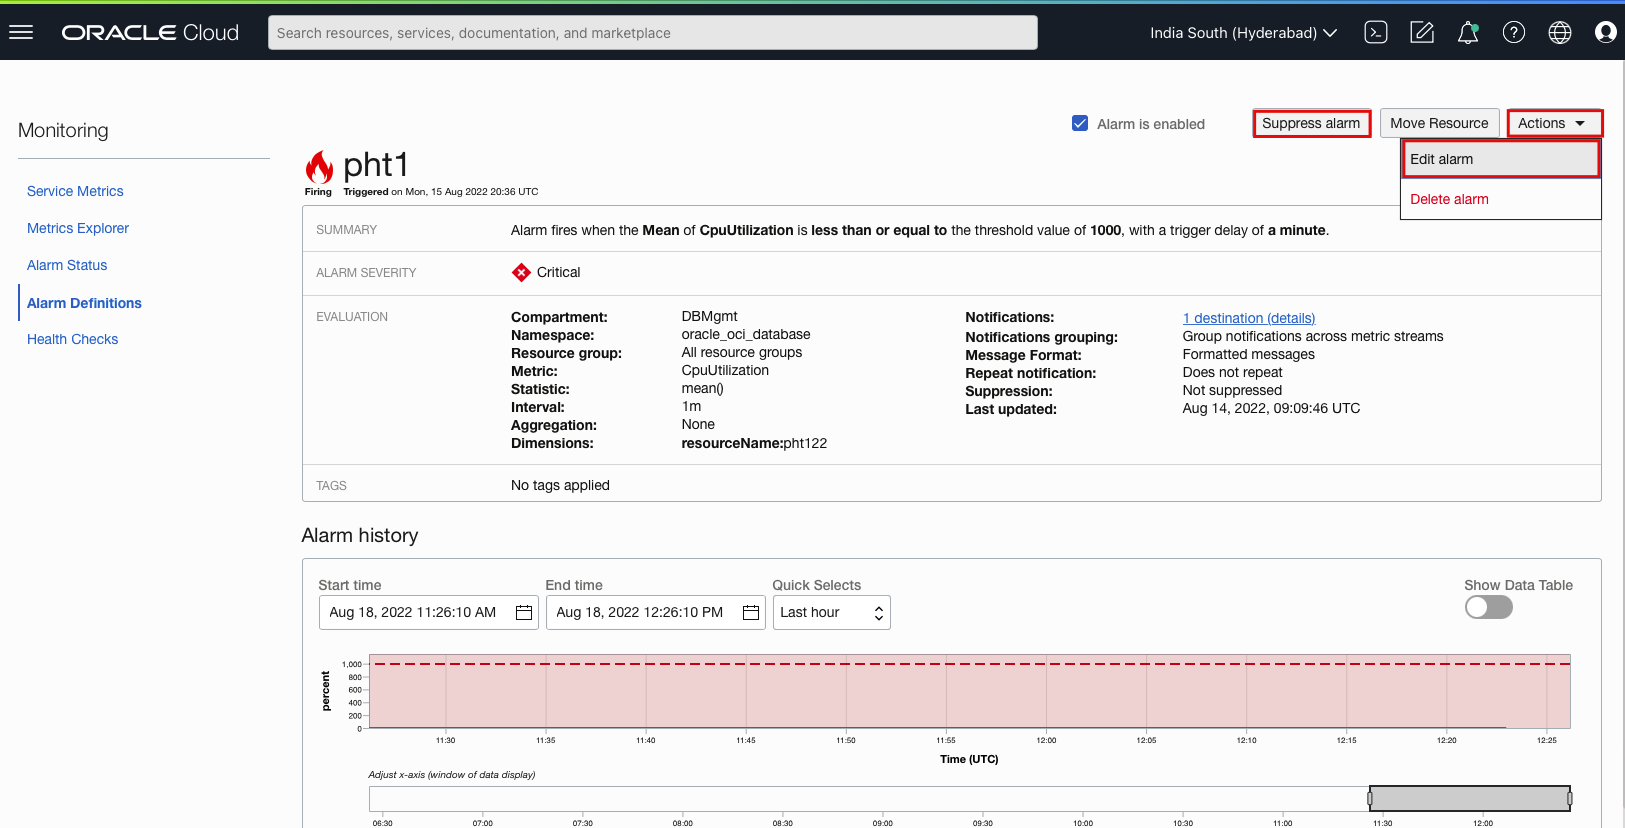The width and height of the screenshot is (1625, 828).
Task: Select Delete alarm from the menu
Action: (1449, 199)
